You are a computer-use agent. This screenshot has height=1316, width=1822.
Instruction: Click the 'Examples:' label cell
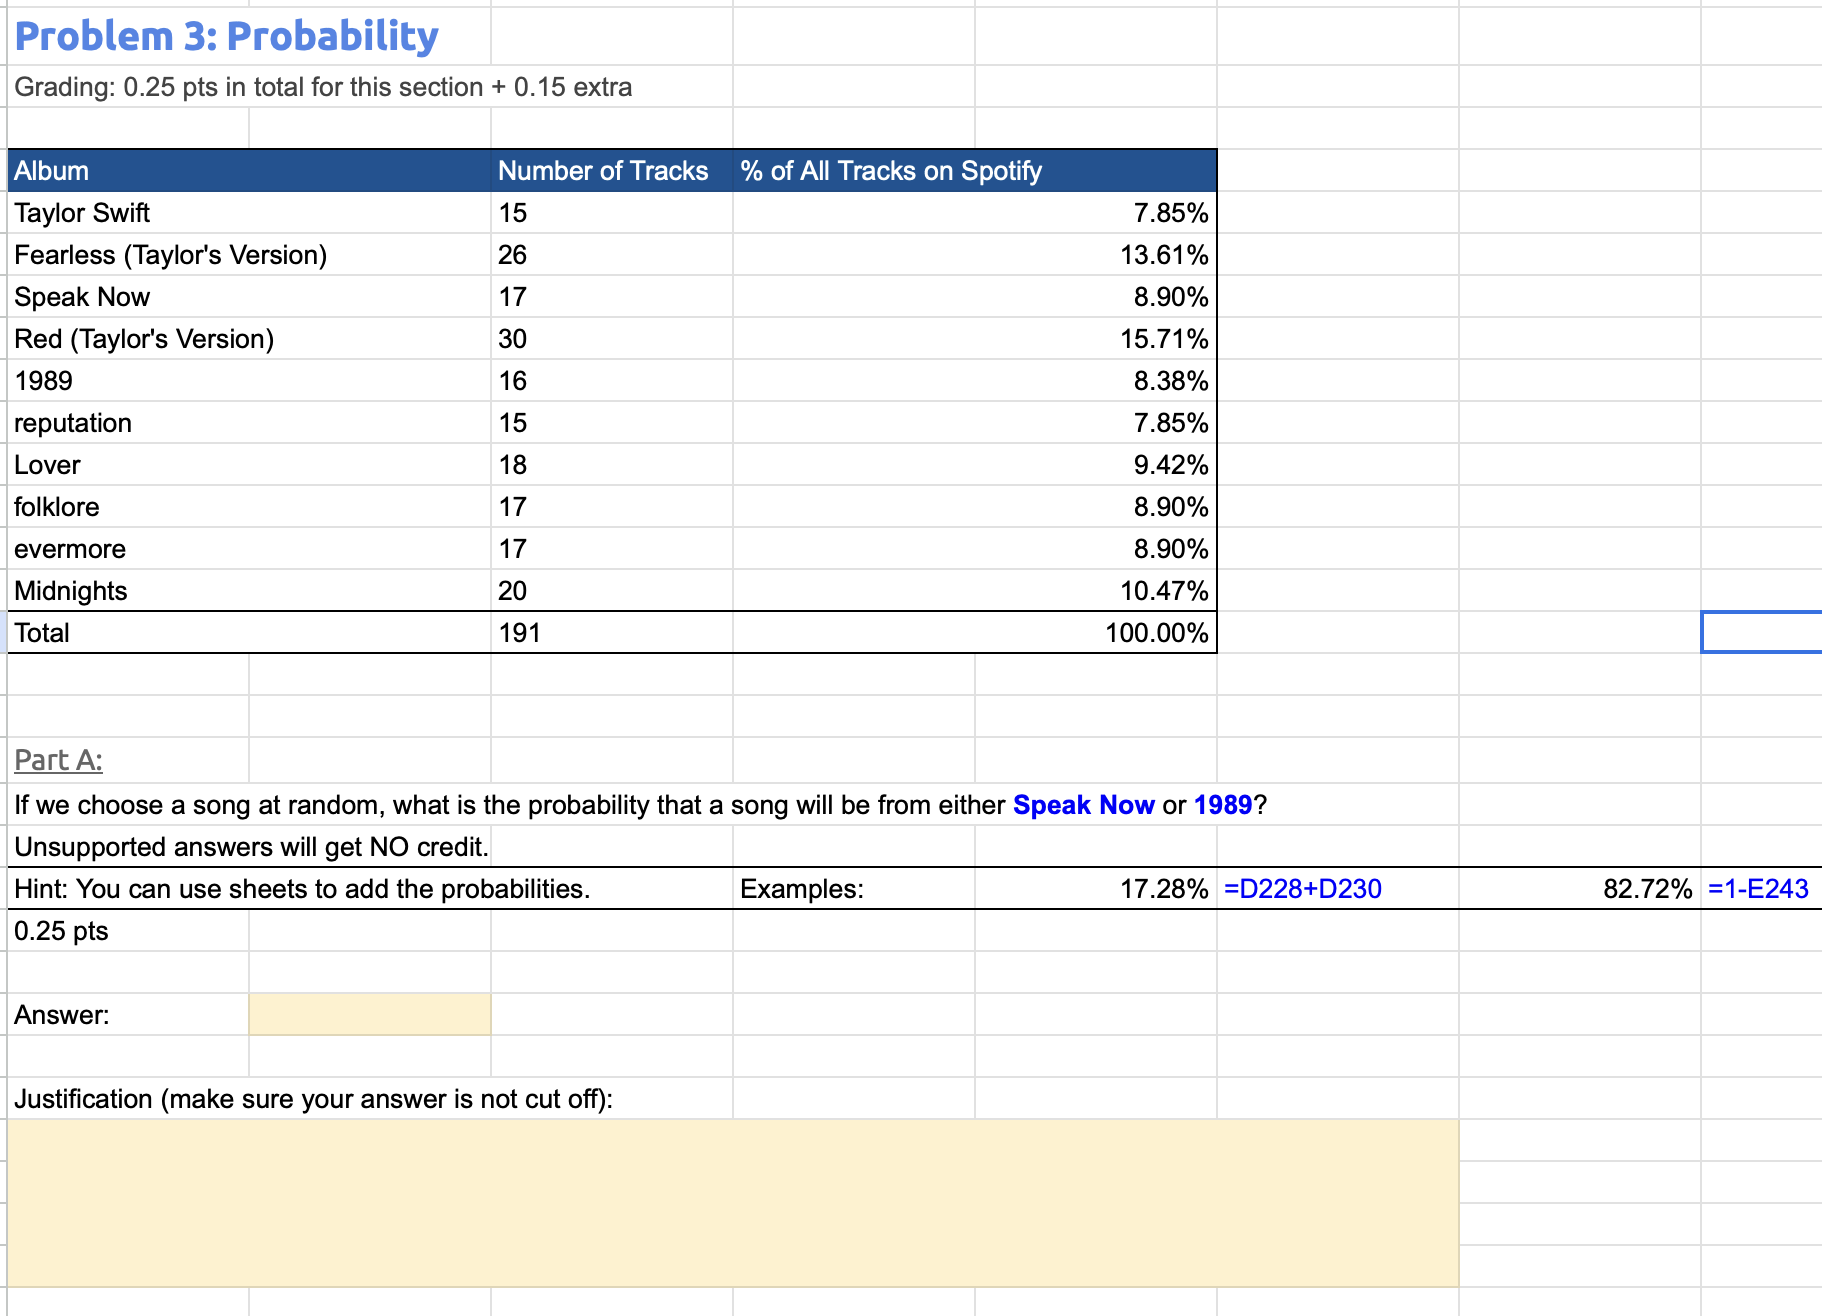pyautogui.click(x=854, y=889)
